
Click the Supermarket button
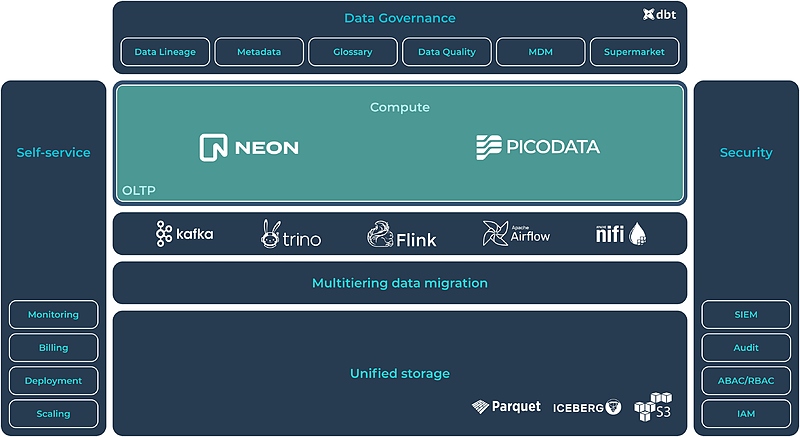pyautogui.click(x=634, y=52)
